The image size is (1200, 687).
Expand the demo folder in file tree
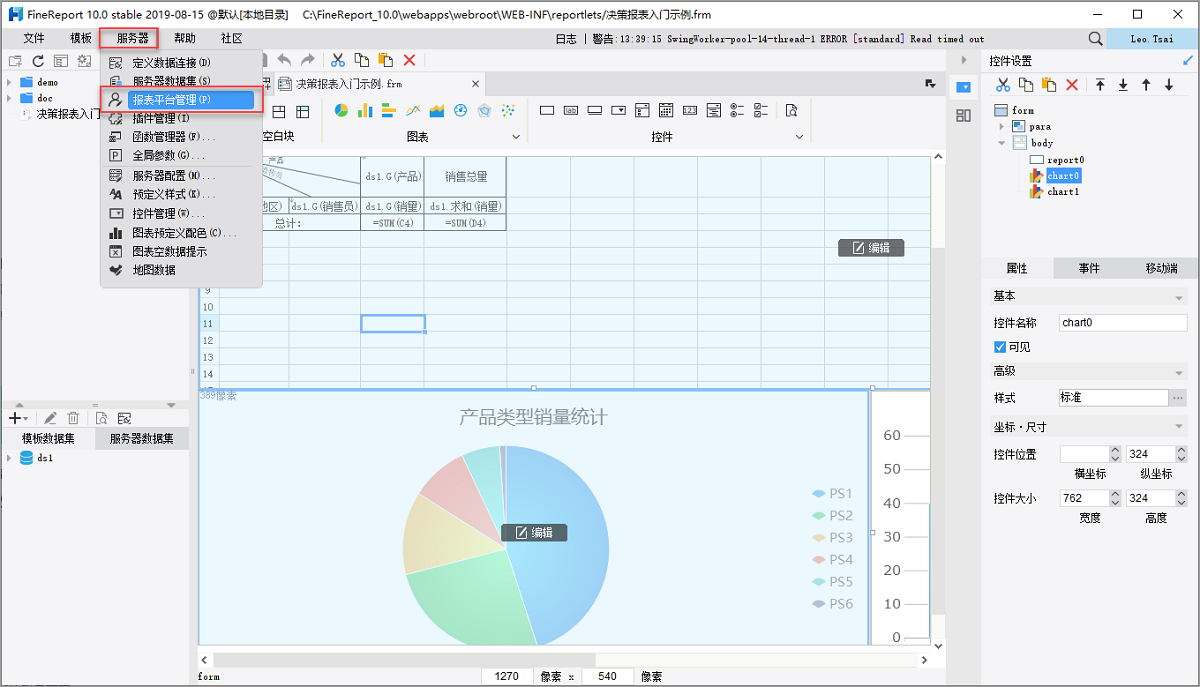pyautogui.click(x=9, y=82)
